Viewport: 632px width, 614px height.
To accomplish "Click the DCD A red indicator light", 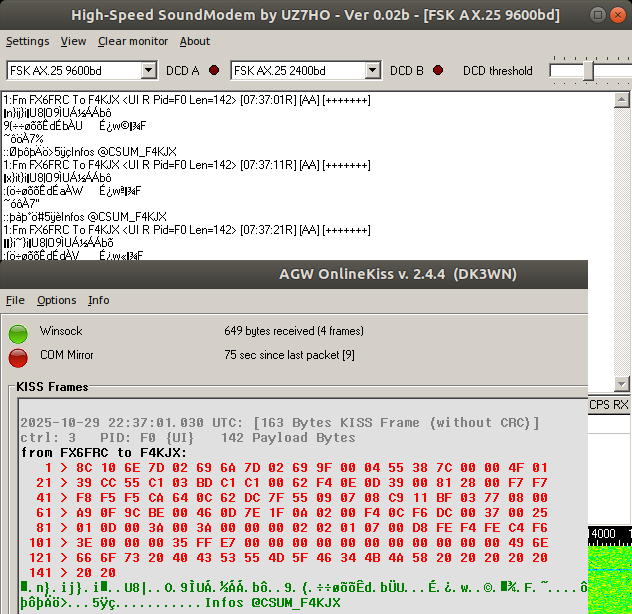I will [214, 71].
